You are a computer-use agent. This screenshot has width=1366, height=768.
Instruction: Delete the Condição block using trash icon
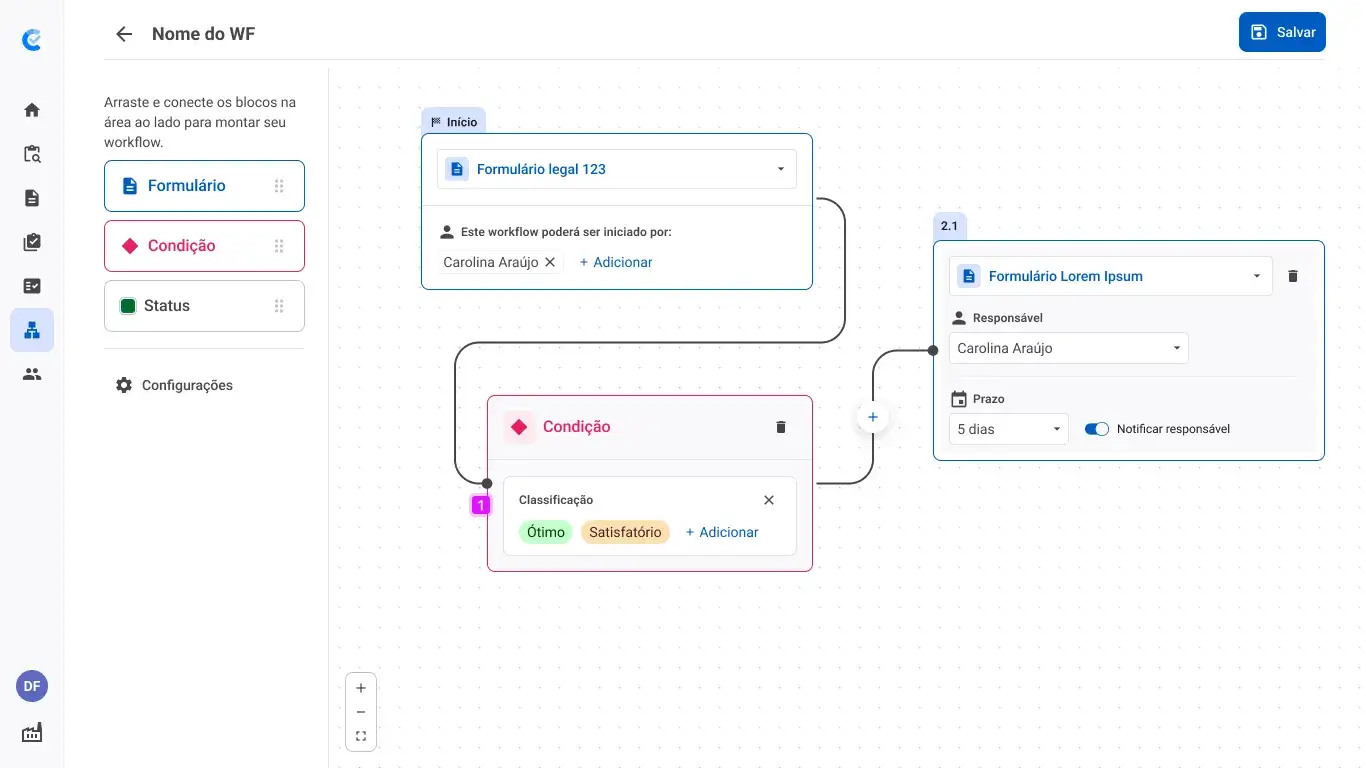point(780,426)
